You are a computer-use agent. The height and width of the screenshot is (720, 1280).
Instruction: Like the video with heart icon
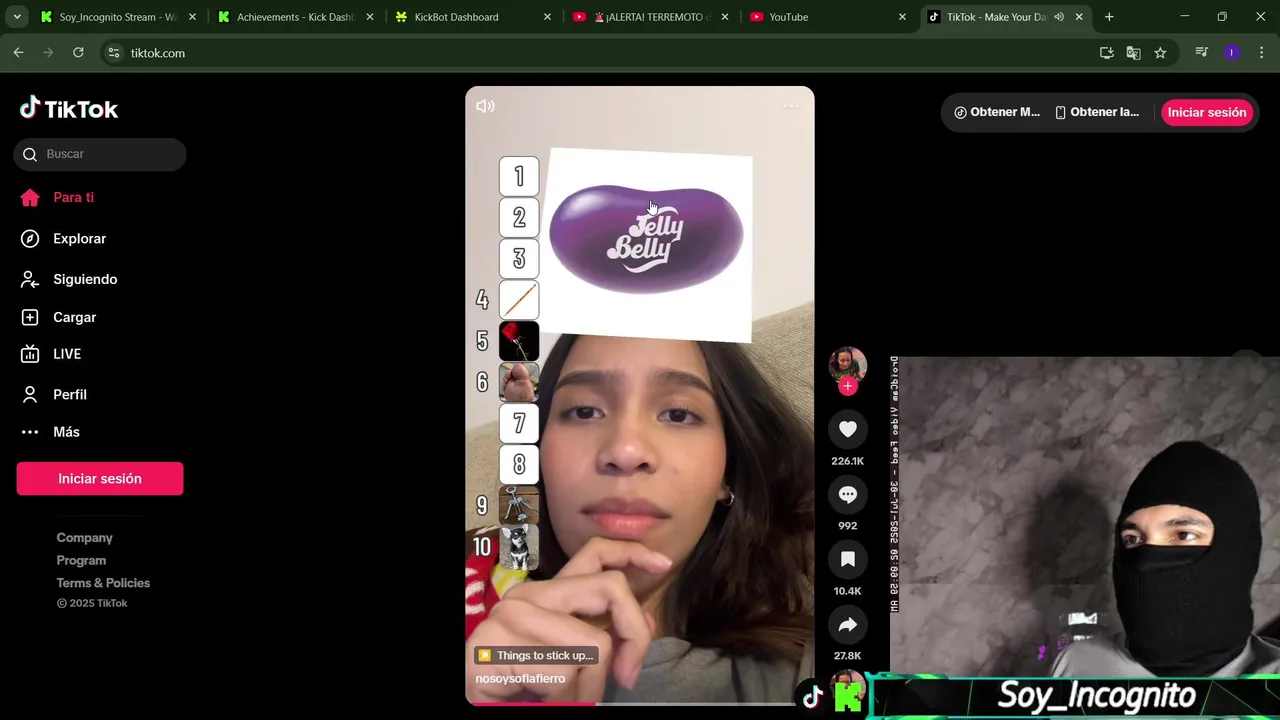(x=848, y=429)
